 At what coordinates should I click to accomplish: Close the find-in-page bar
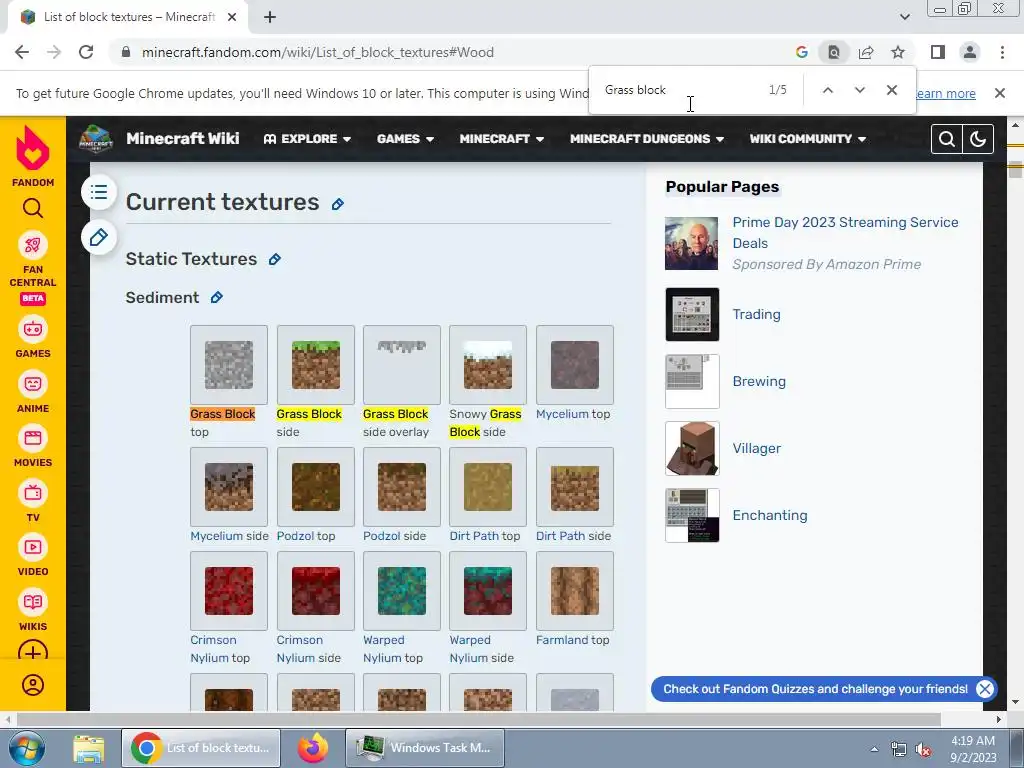[891, 90]
